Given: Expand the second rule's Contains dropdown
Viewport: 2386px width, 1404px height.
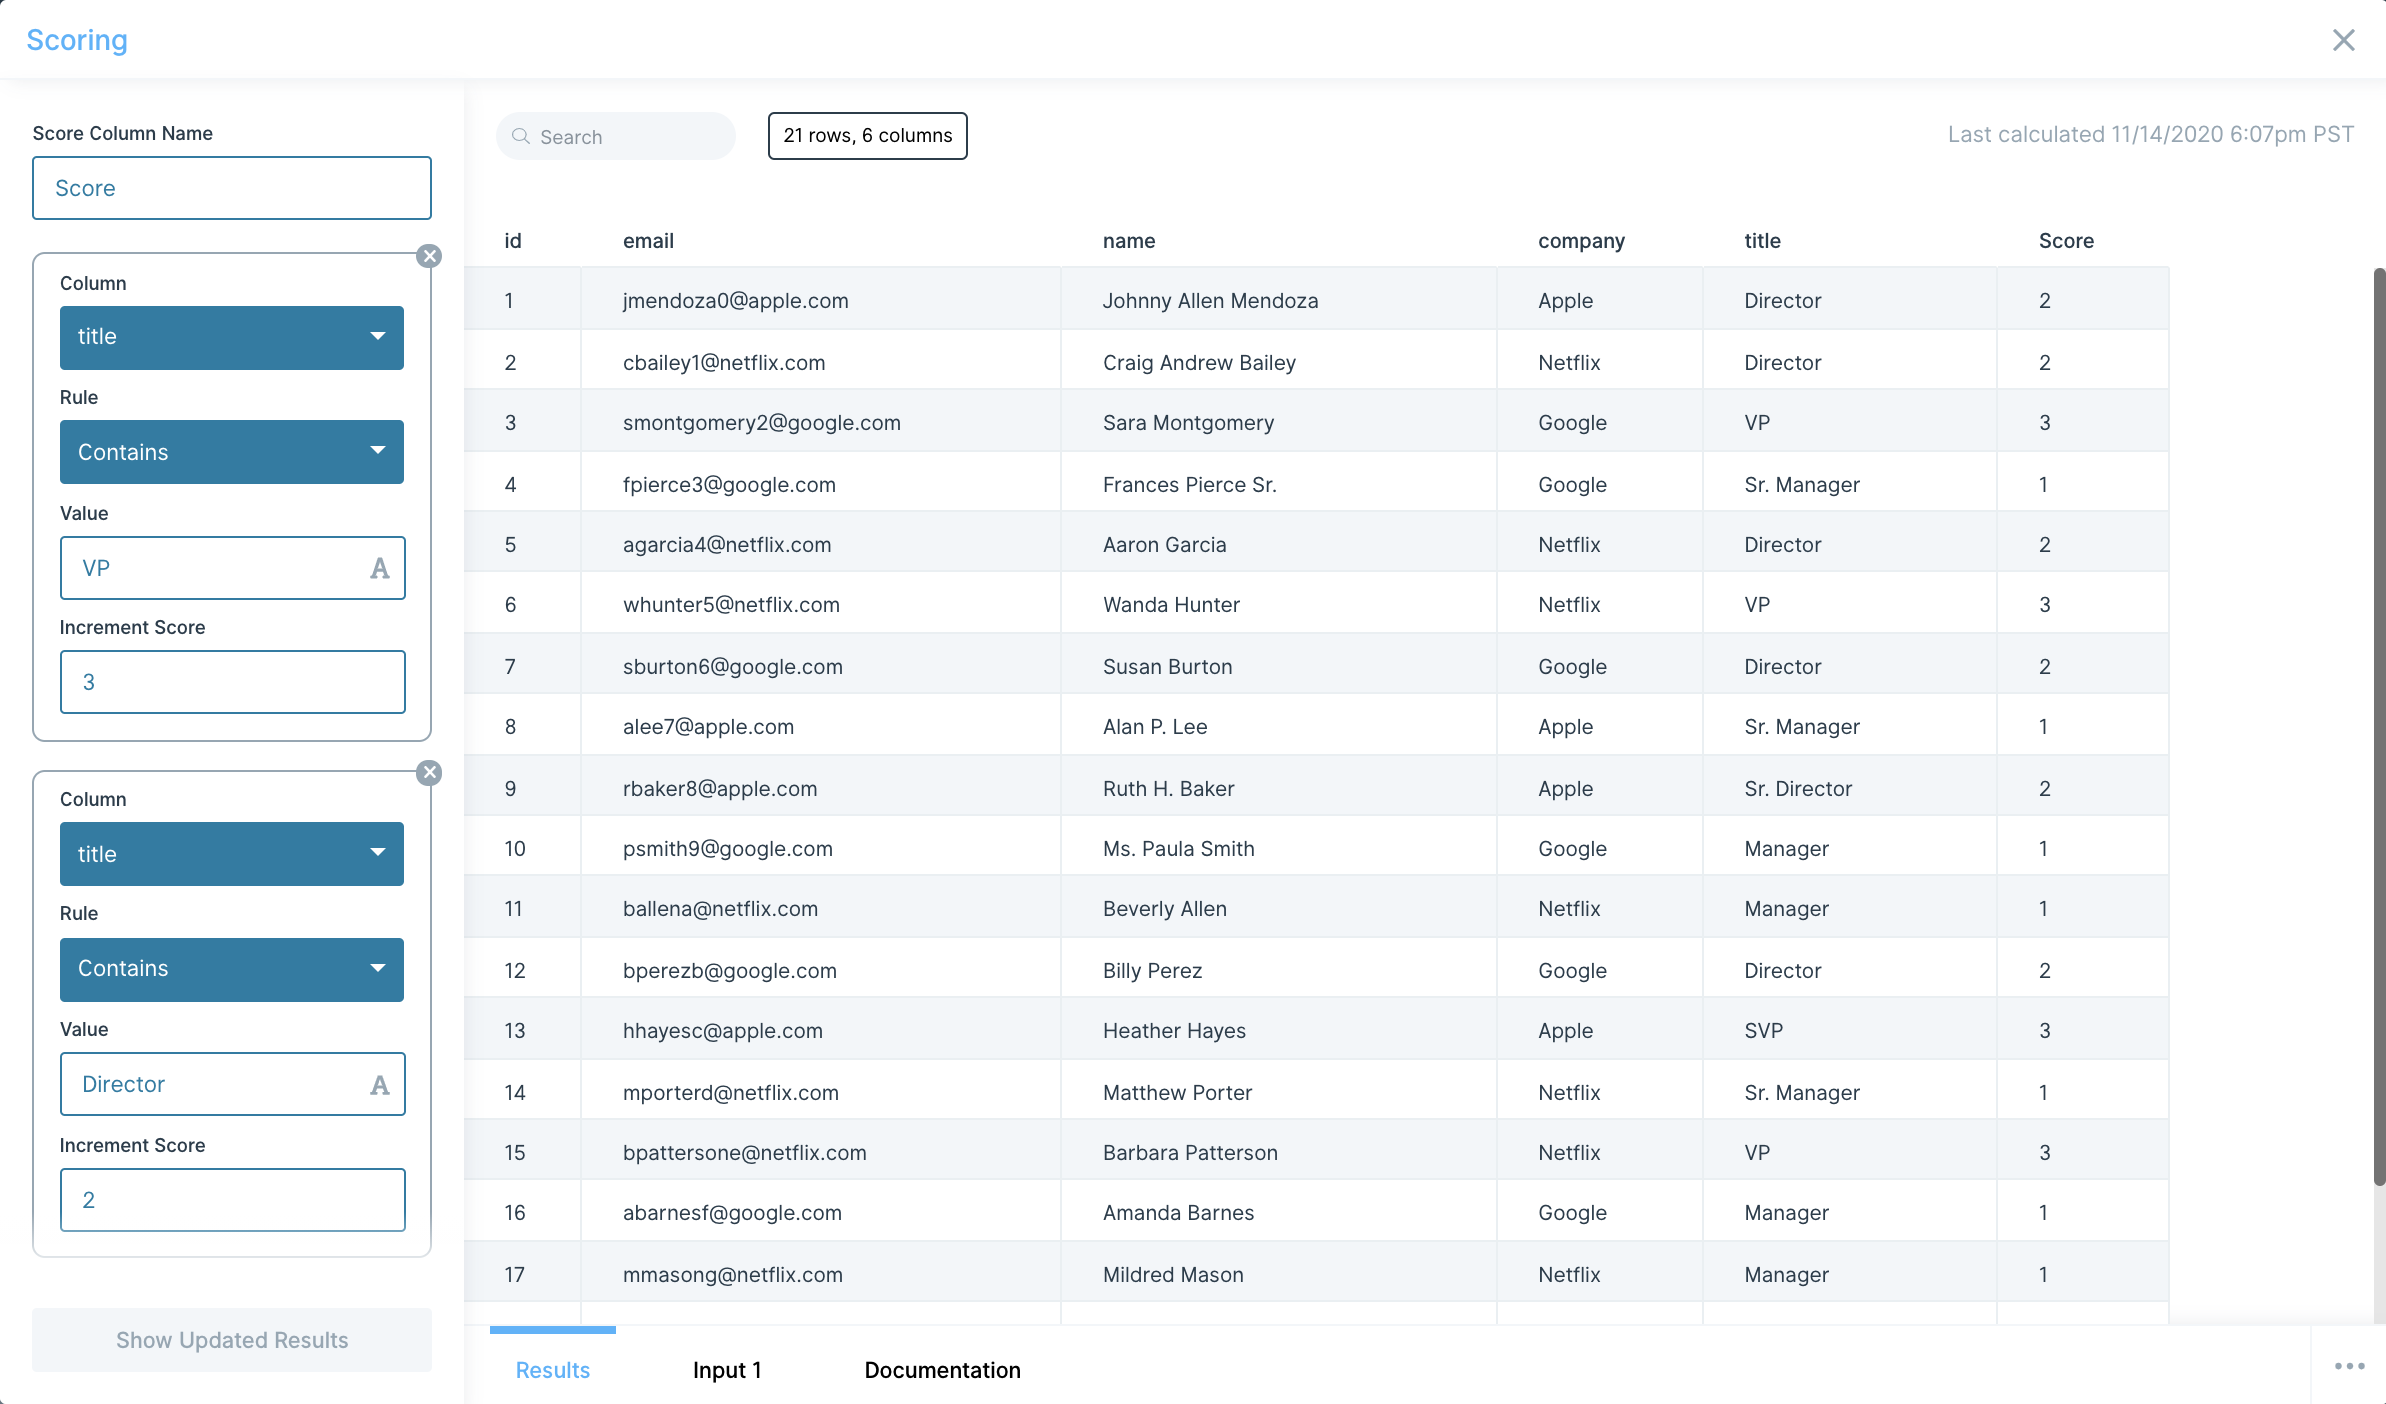Looking at the screenshot, I should pyautogui.click(x=232, y=969).
